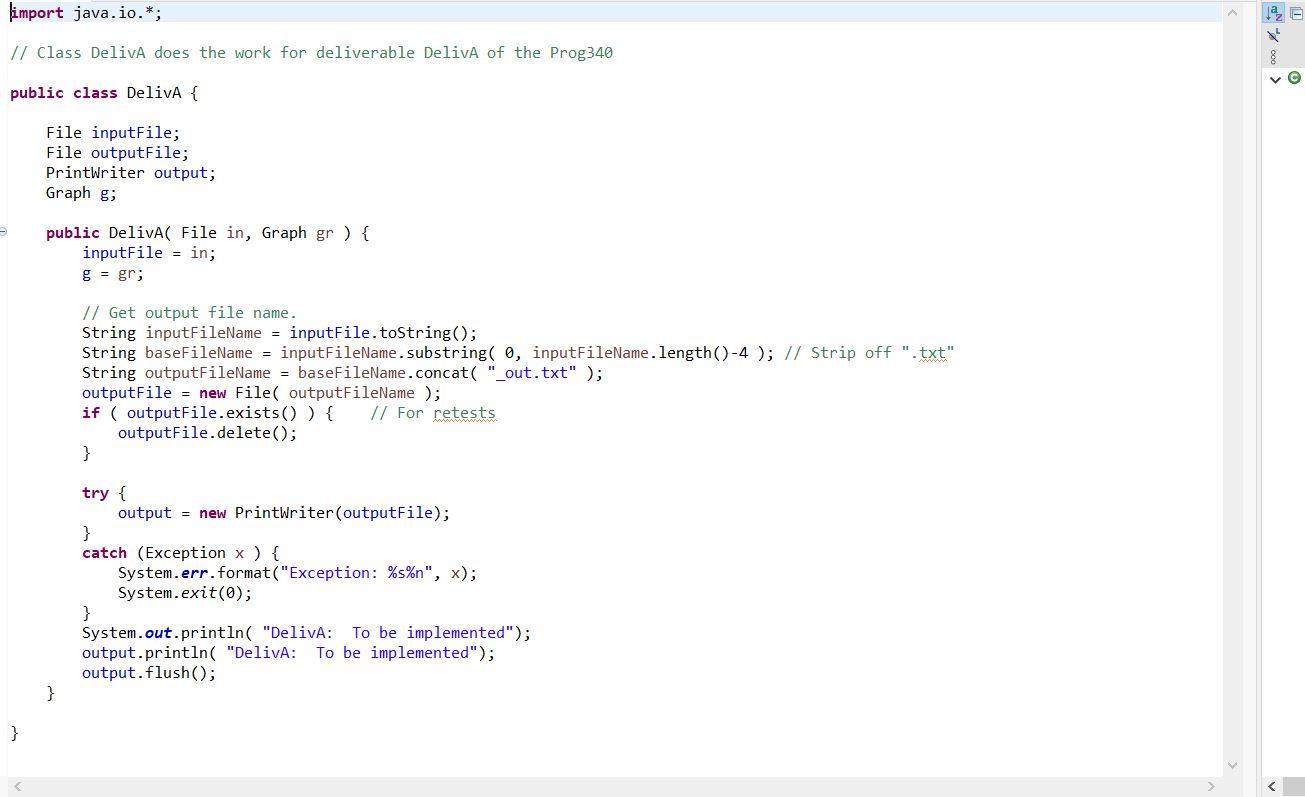The width and height of the screenshot is (1305, 797).
Task: Click the System.exit(0) line
Action: click(185, 592)
